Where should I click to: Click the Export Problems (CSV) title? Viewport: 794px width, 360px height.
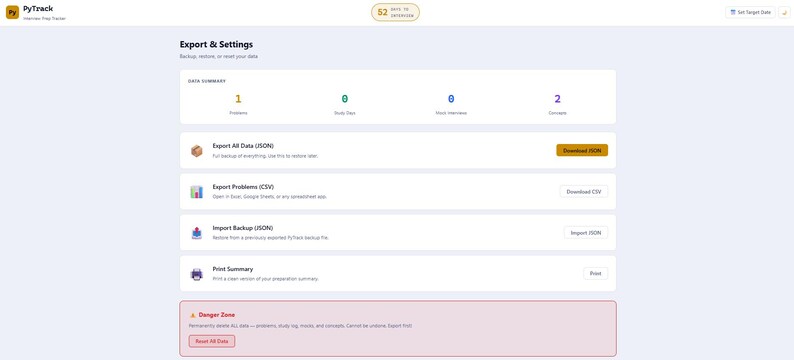pos(243,187)
